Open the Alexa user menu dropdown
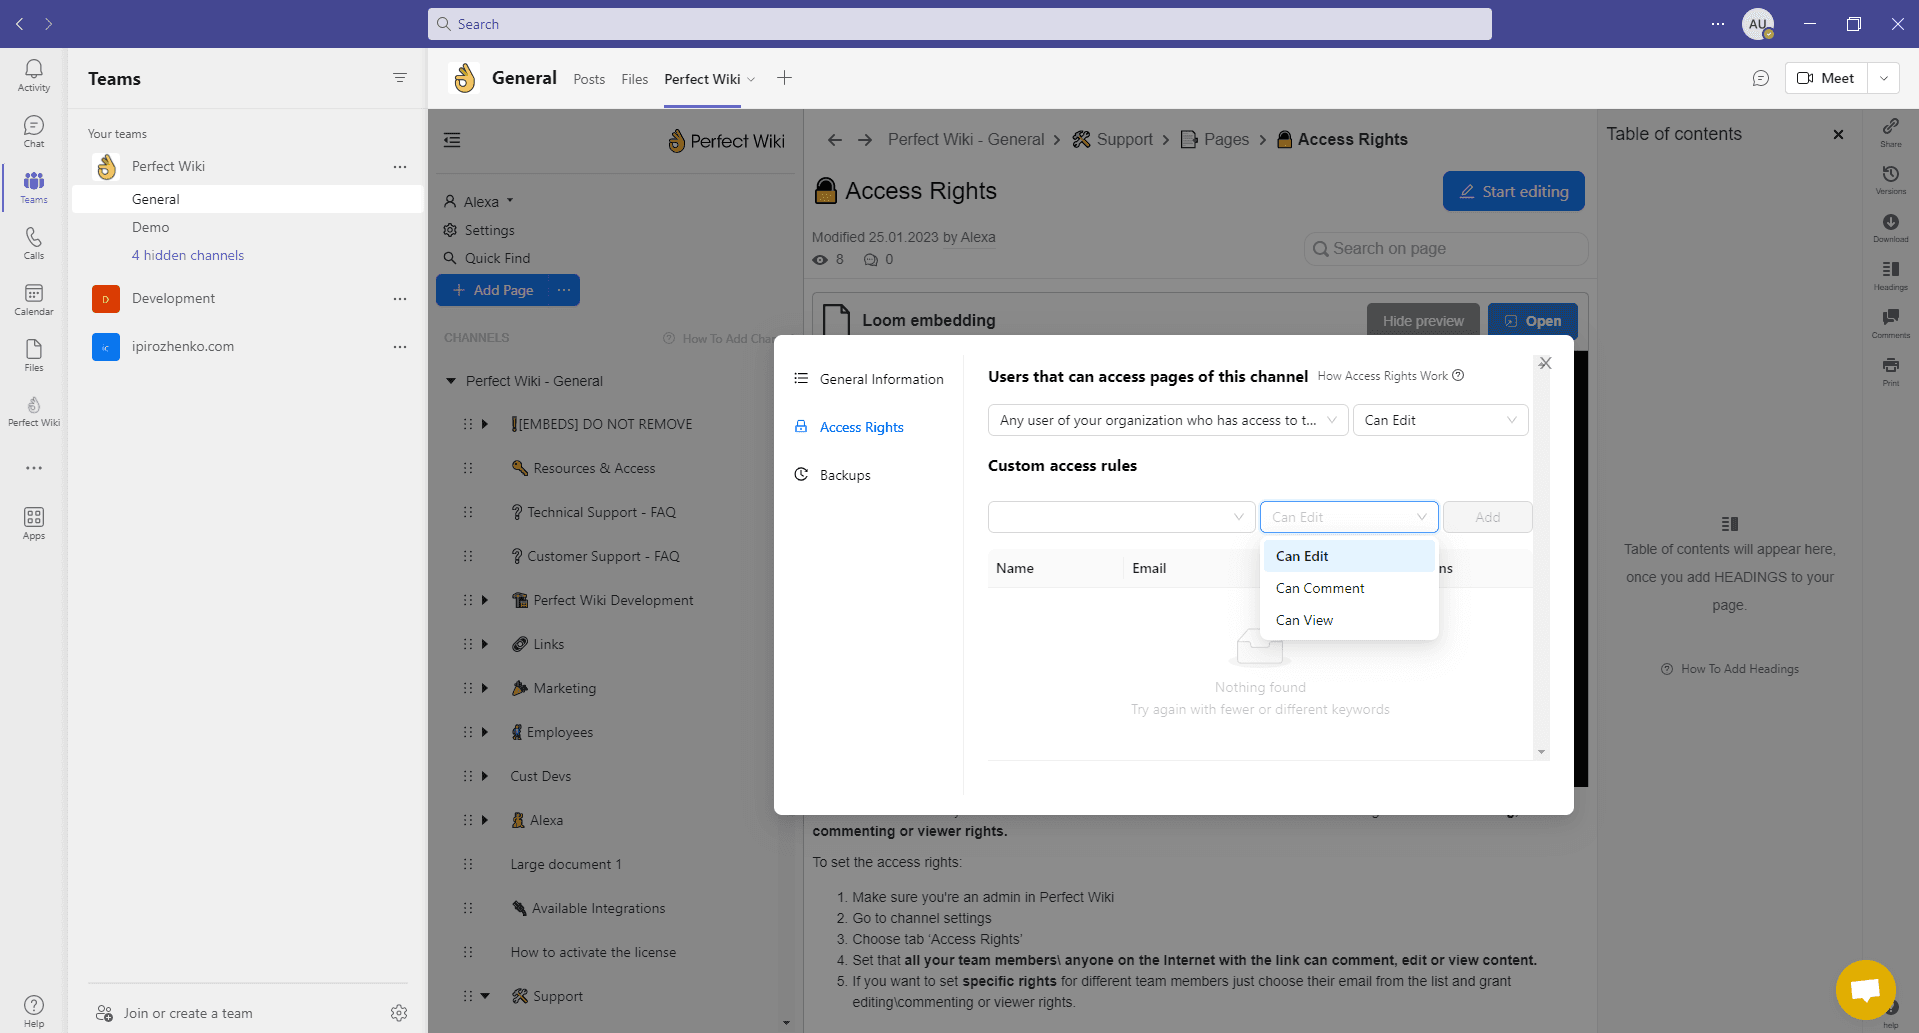The image size is (1919, 1033). click(478, 201)
